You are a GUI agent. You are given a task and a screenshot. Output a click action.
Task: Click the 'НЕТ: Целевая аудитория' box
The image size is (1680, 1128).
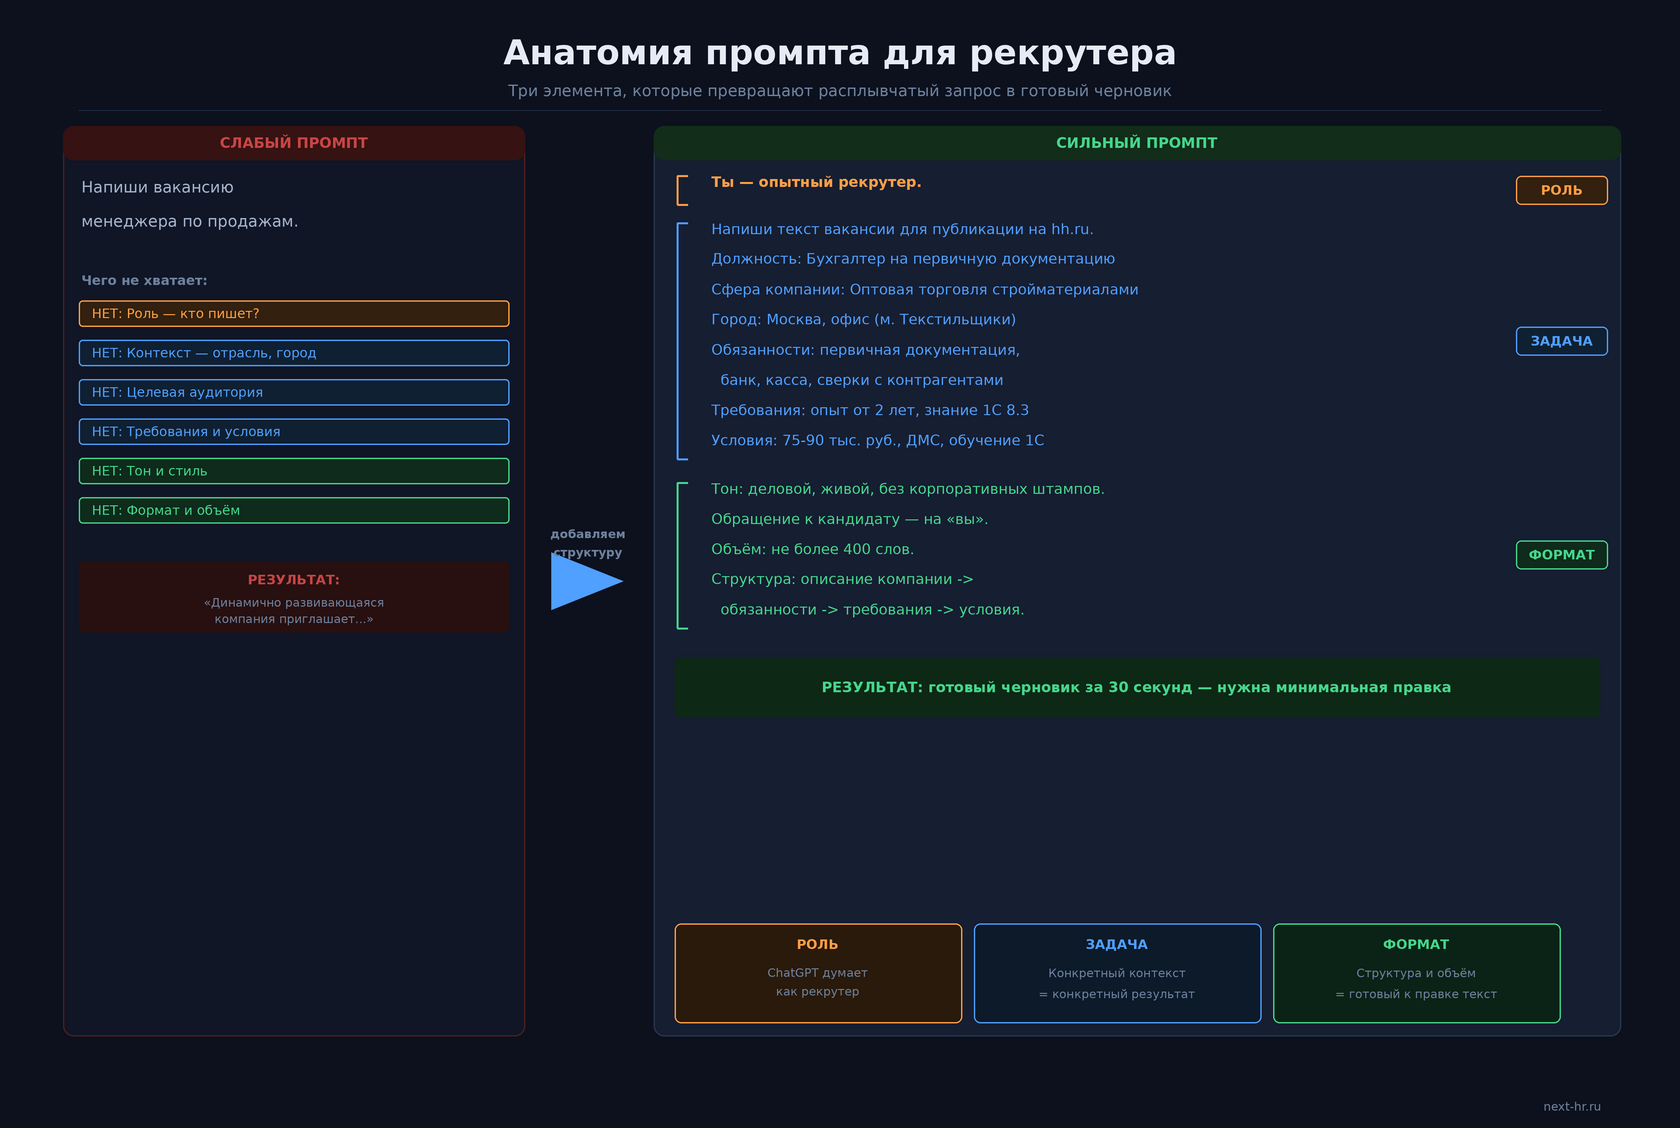[294, 392]
